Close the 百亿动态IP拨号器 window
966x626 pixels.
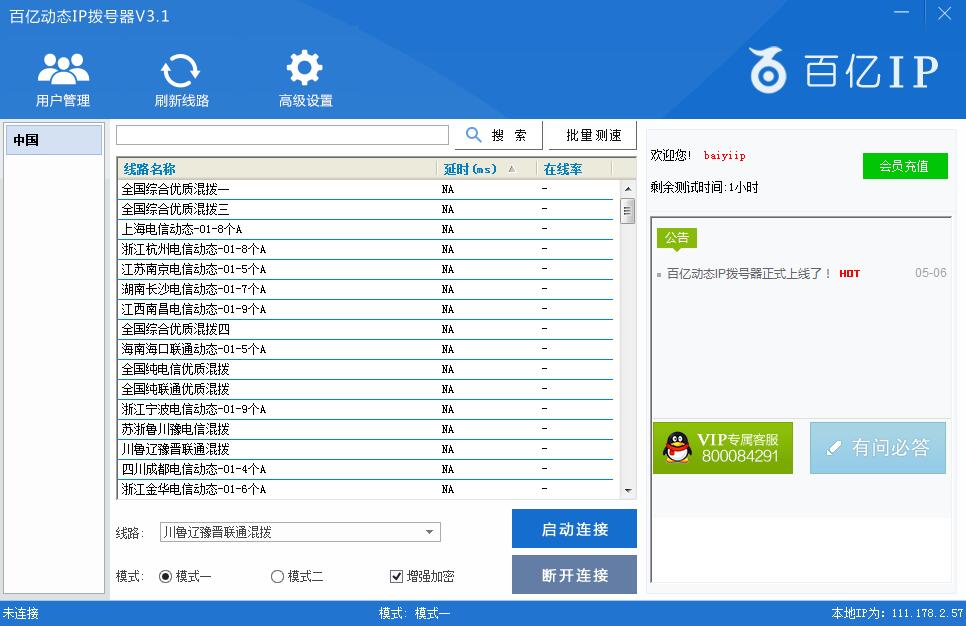(944, 13)
